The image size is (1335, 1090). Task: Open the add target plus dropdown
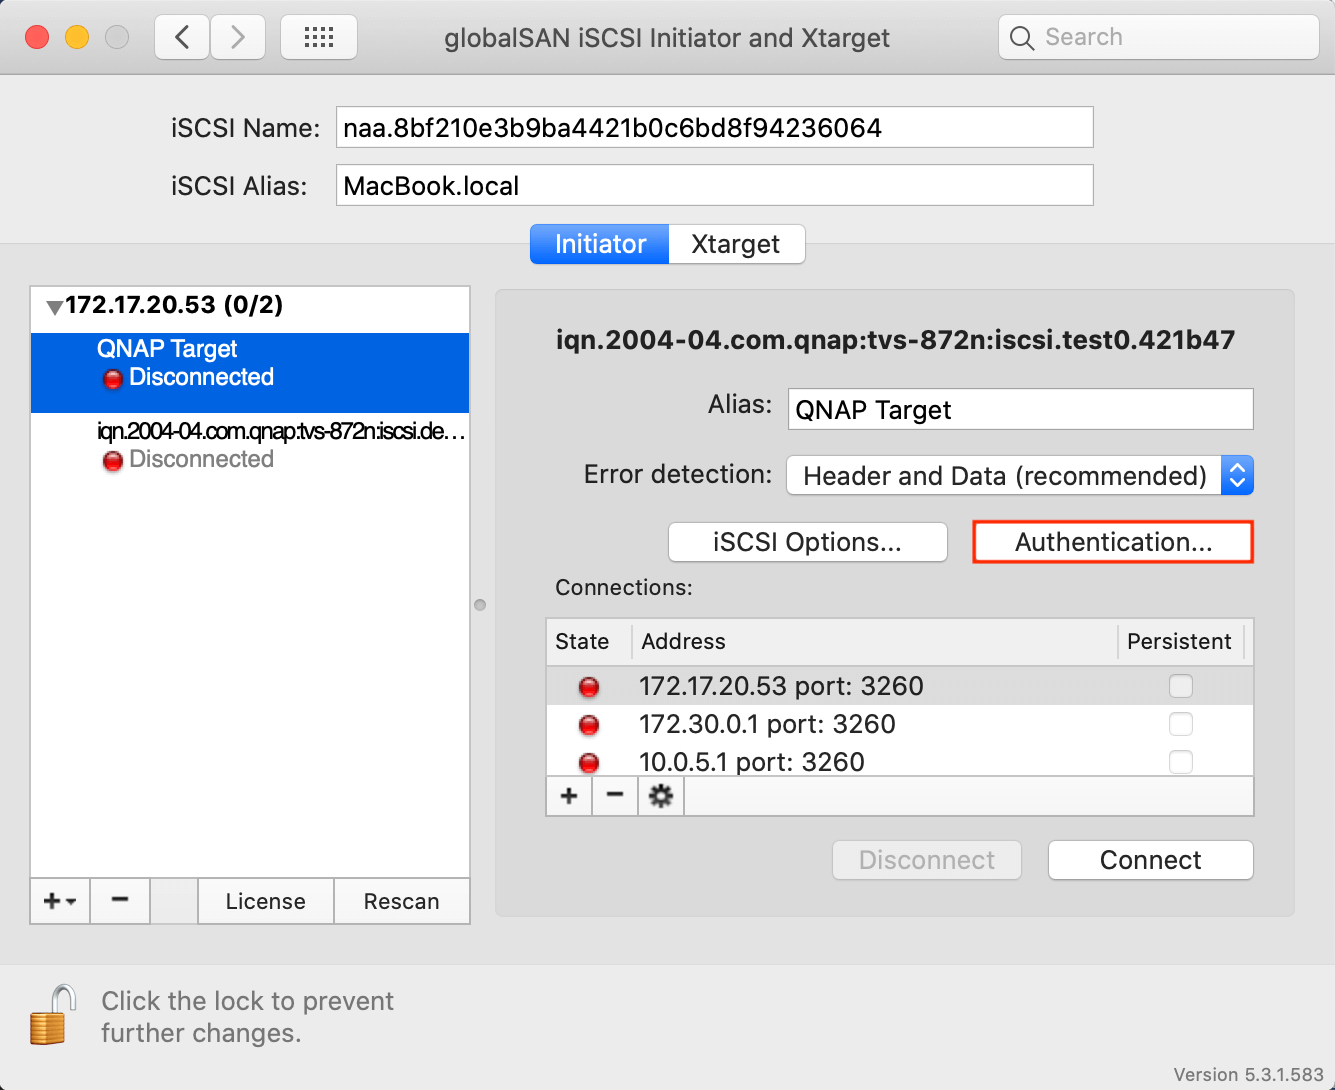pos(60,901)
